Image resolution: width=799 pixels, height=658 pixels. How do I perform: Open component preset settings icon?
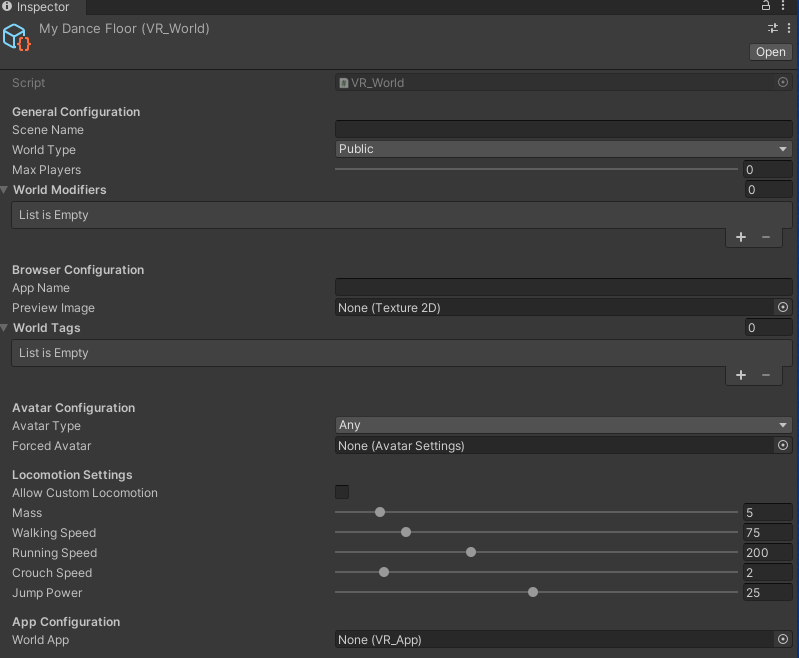tap(773, 29)
